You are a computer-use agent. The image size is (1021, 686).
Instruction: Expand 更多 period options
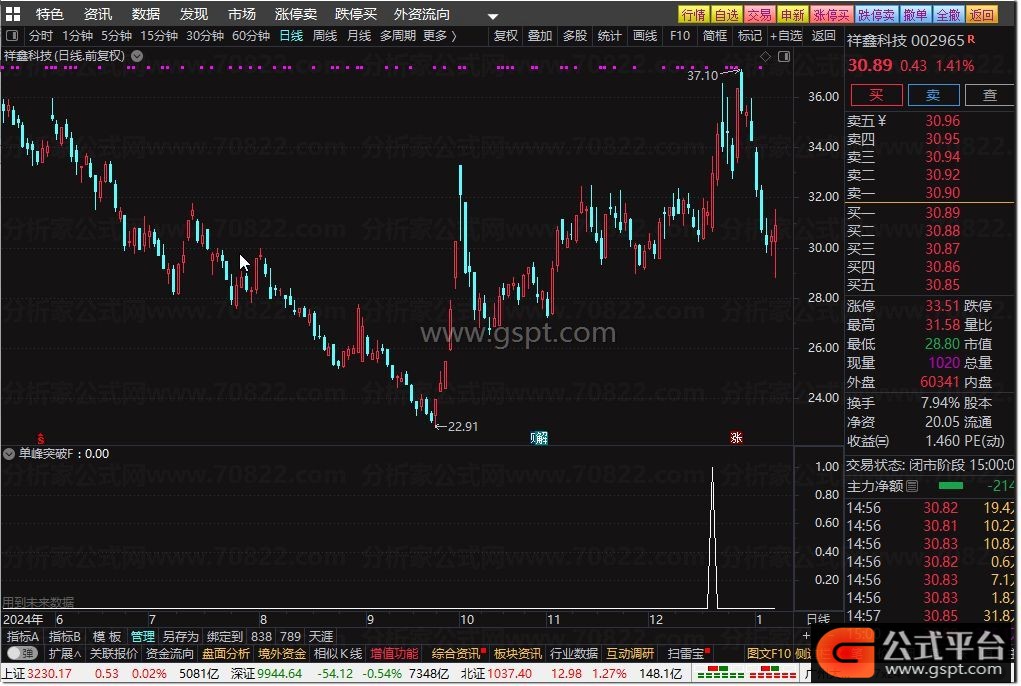pos(440,35)
